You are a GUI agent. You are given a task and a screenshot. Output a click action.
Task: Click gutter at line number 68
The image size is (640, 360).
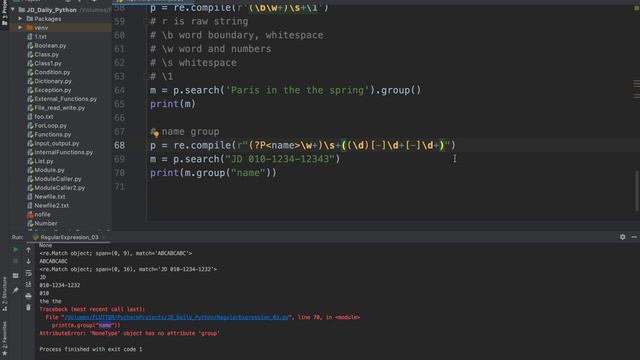120,145
